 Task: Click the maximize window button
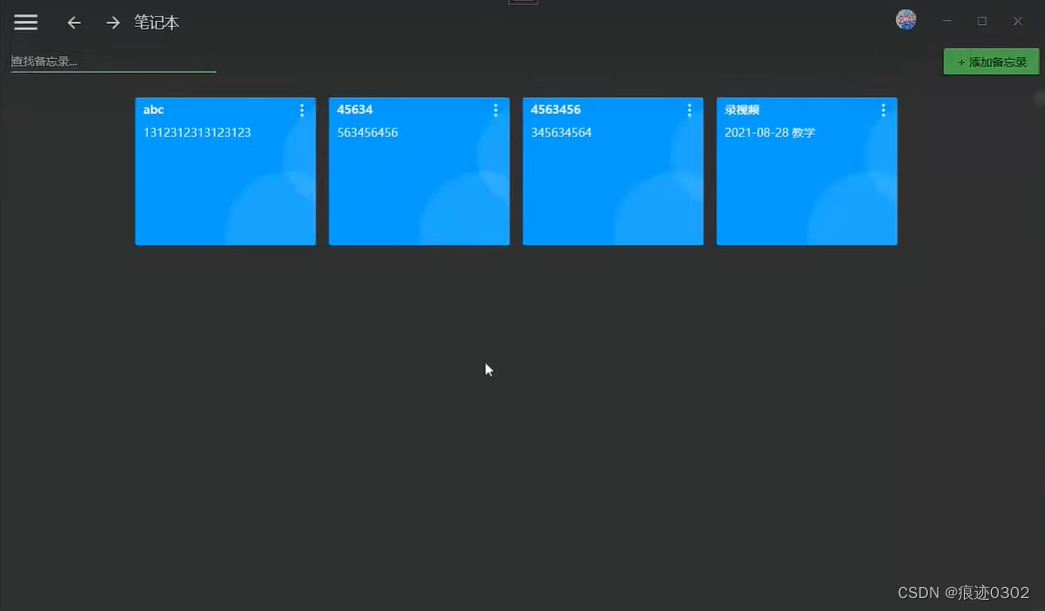[x=981, y=20]
